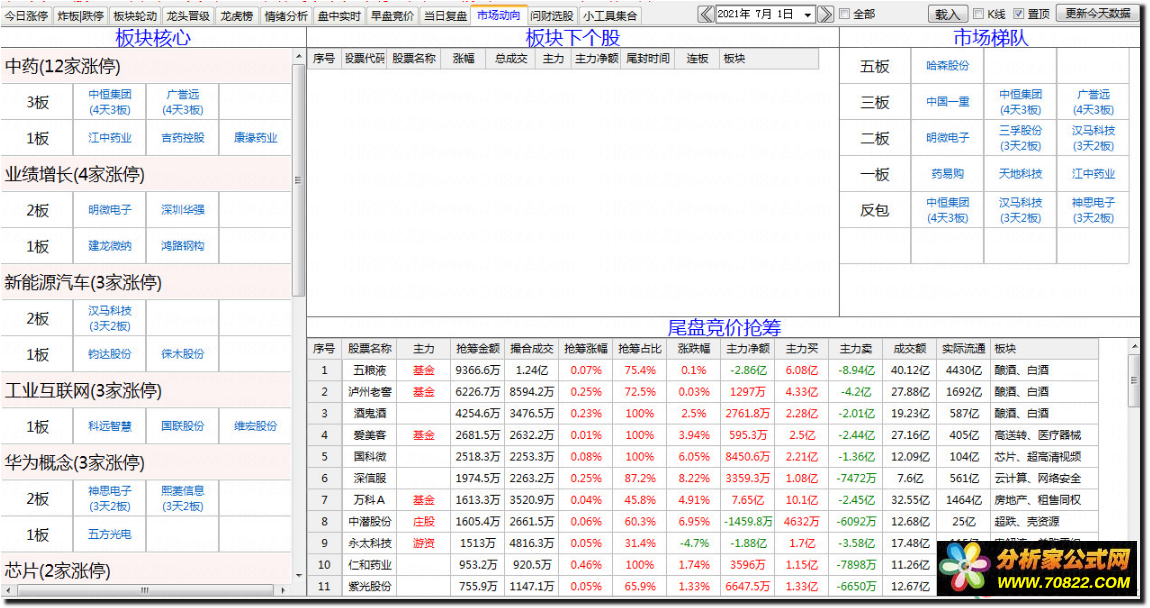Open the 板块轮动 tab
The width and height of the screenshot is (1150, 608).
(x=135, y=15)
